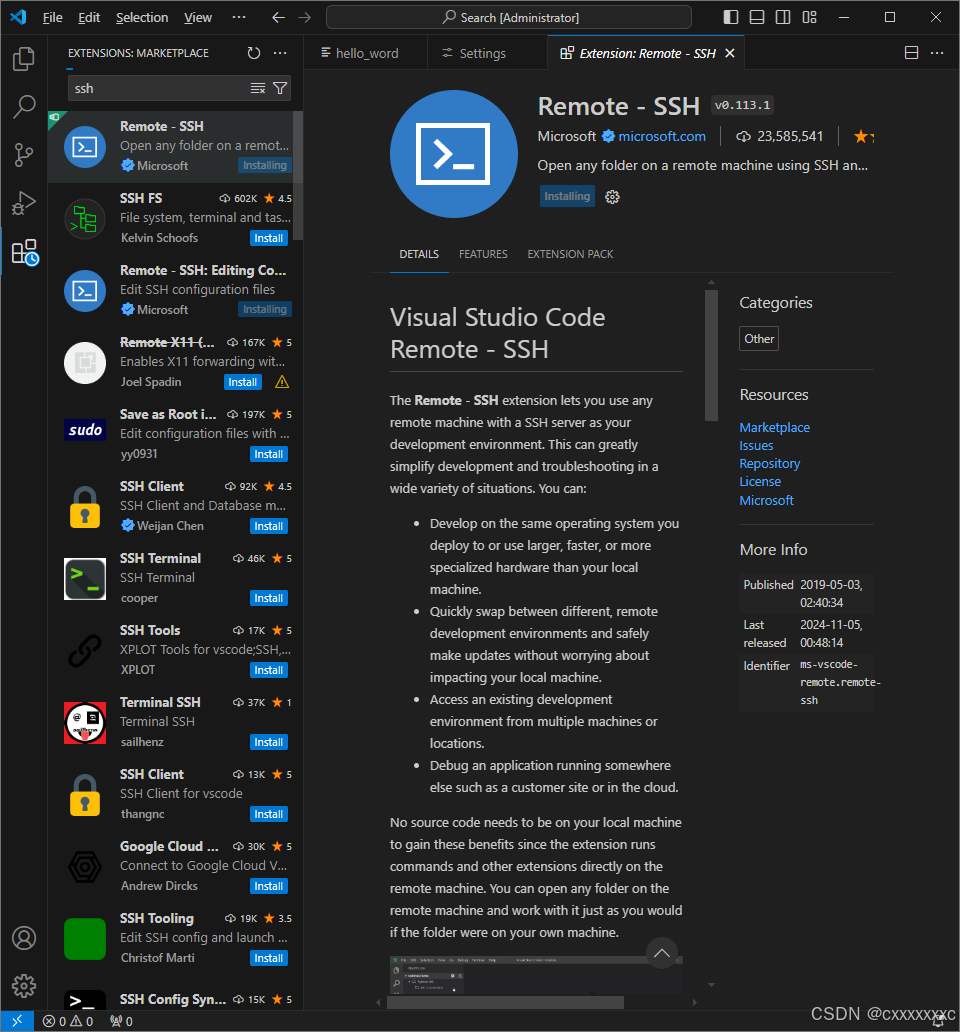Viewport: 960px width, 1032px height.
Task: Click the details horizontal scrollbar
Action: 505,1002
